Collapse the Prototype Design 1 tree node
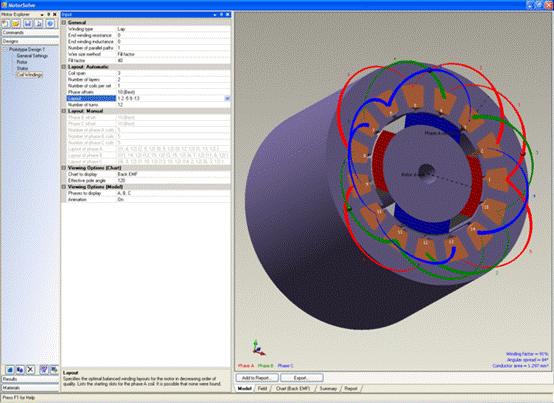This screenshot has height=403, width=554. pos(5,49)
